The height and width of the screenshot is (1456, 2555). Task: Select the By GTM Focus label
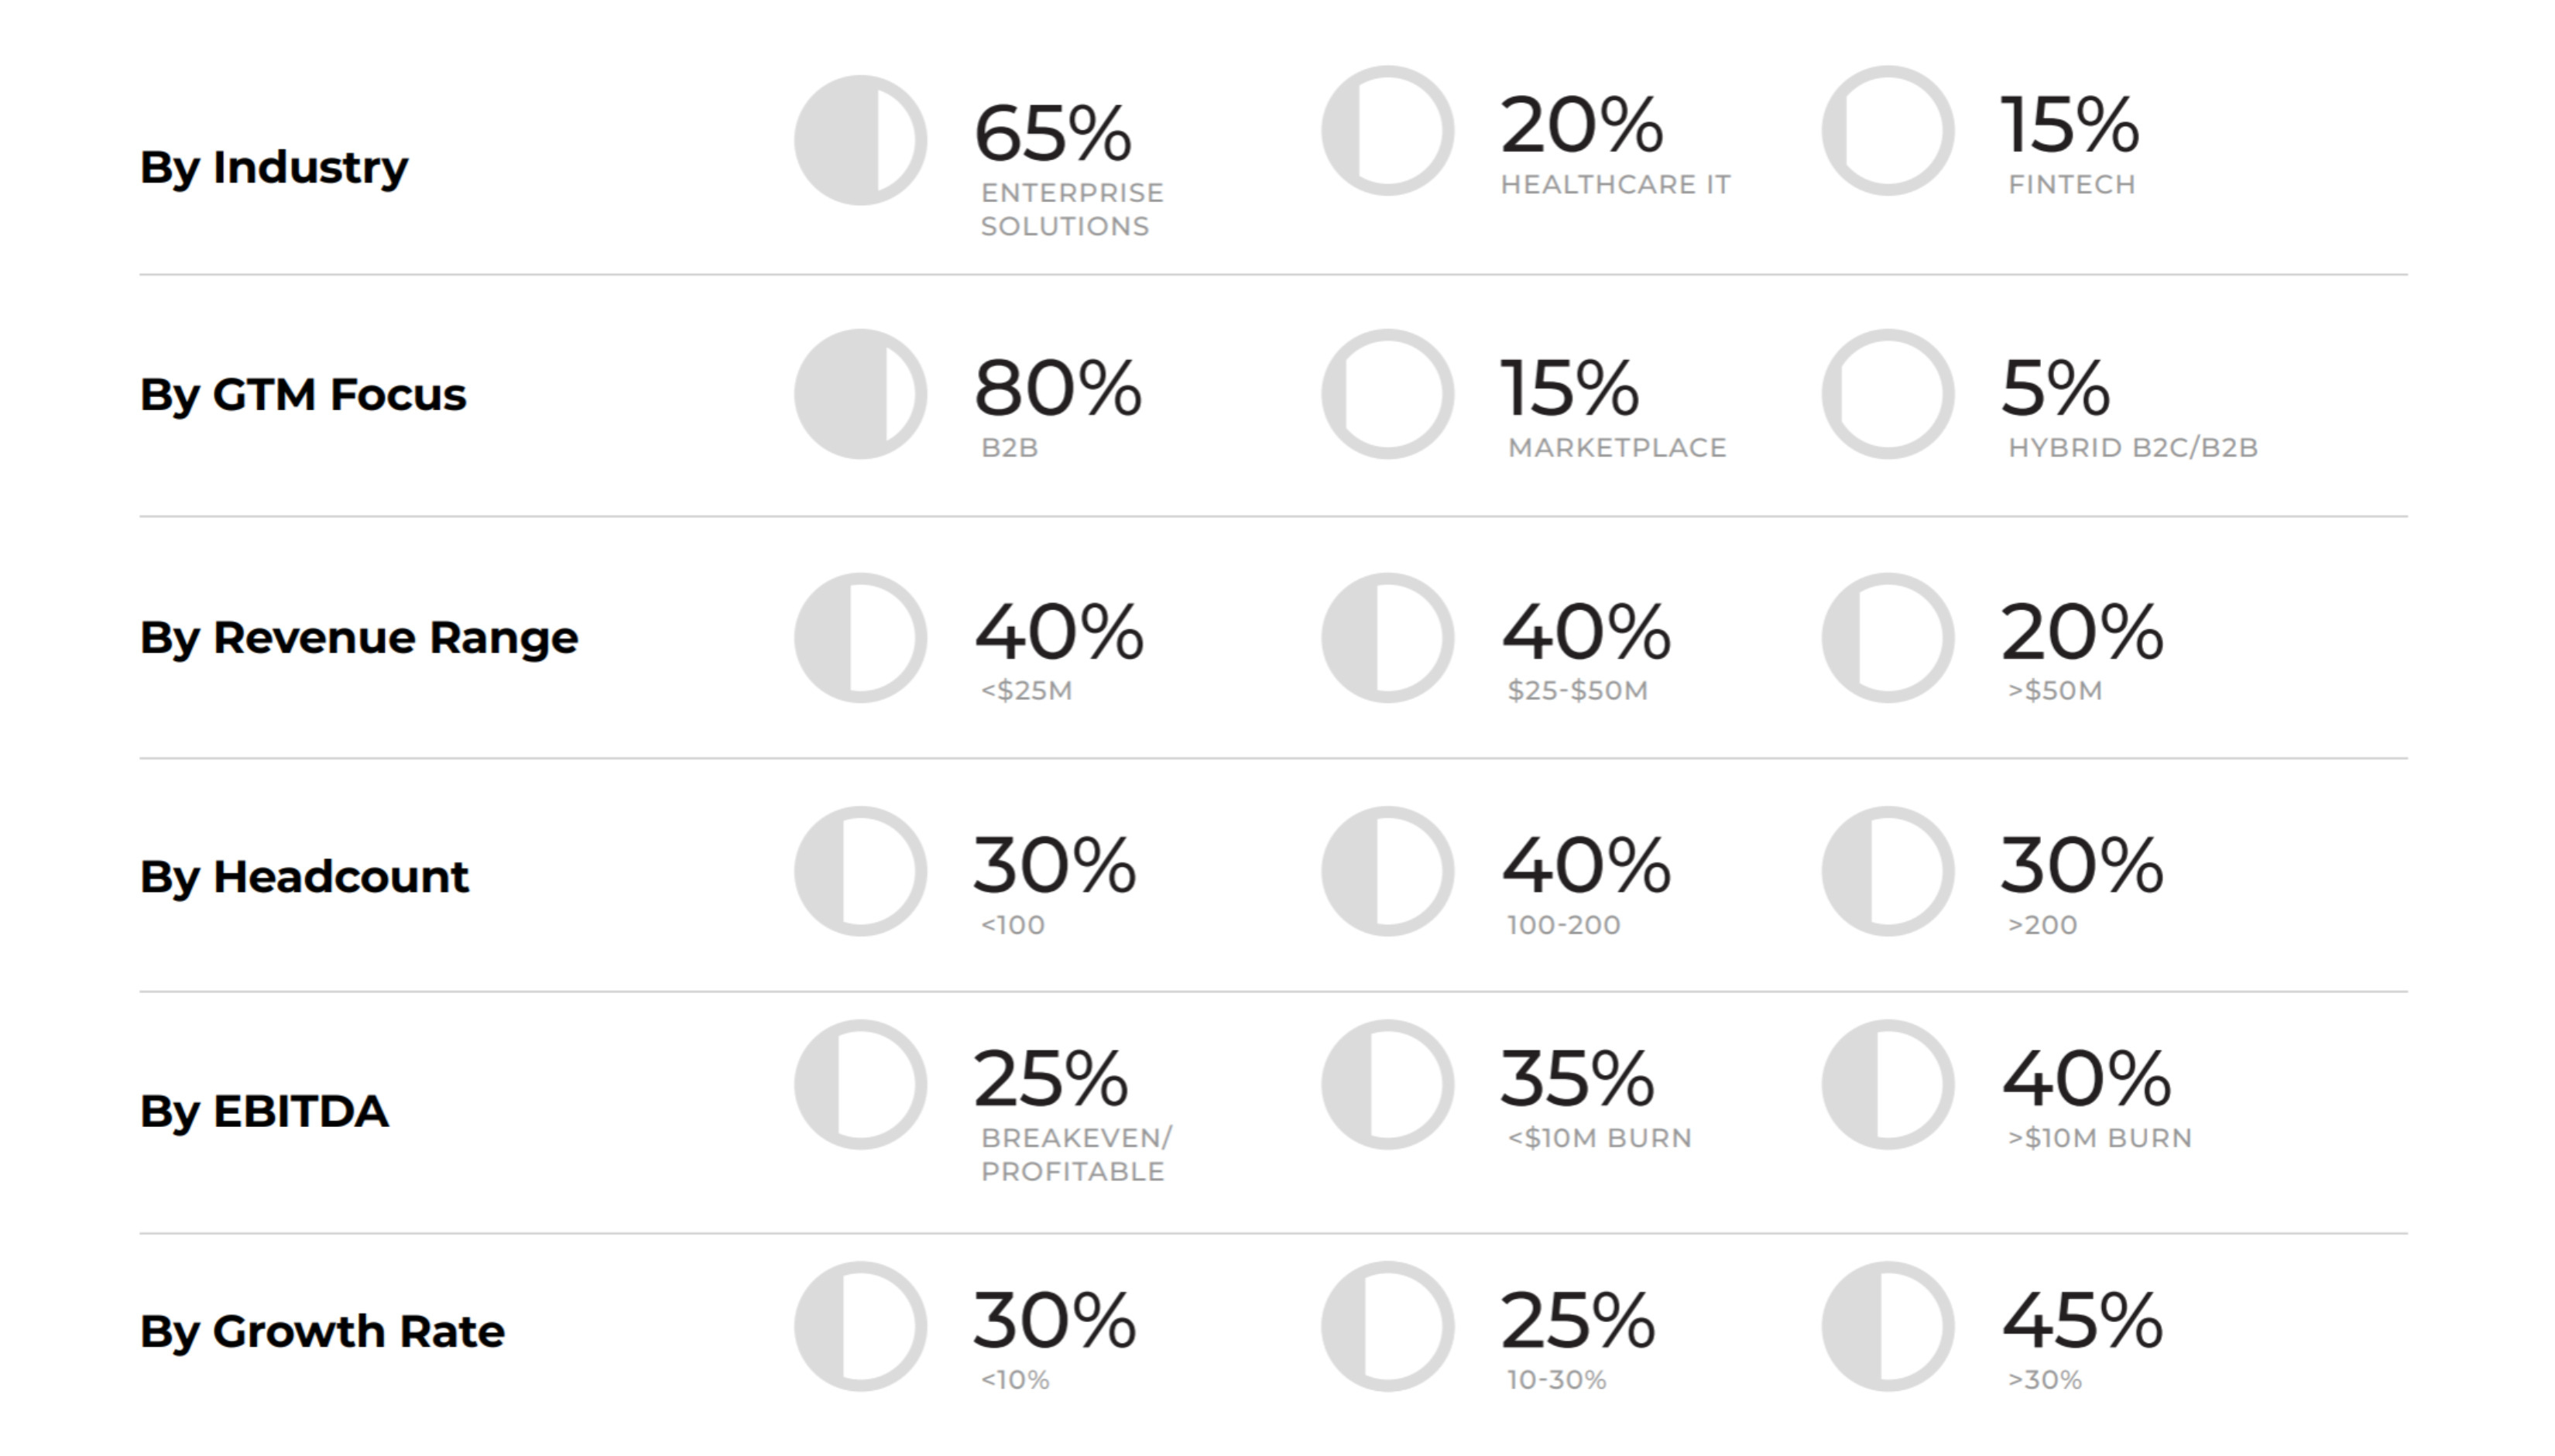(x=302, y=395)
